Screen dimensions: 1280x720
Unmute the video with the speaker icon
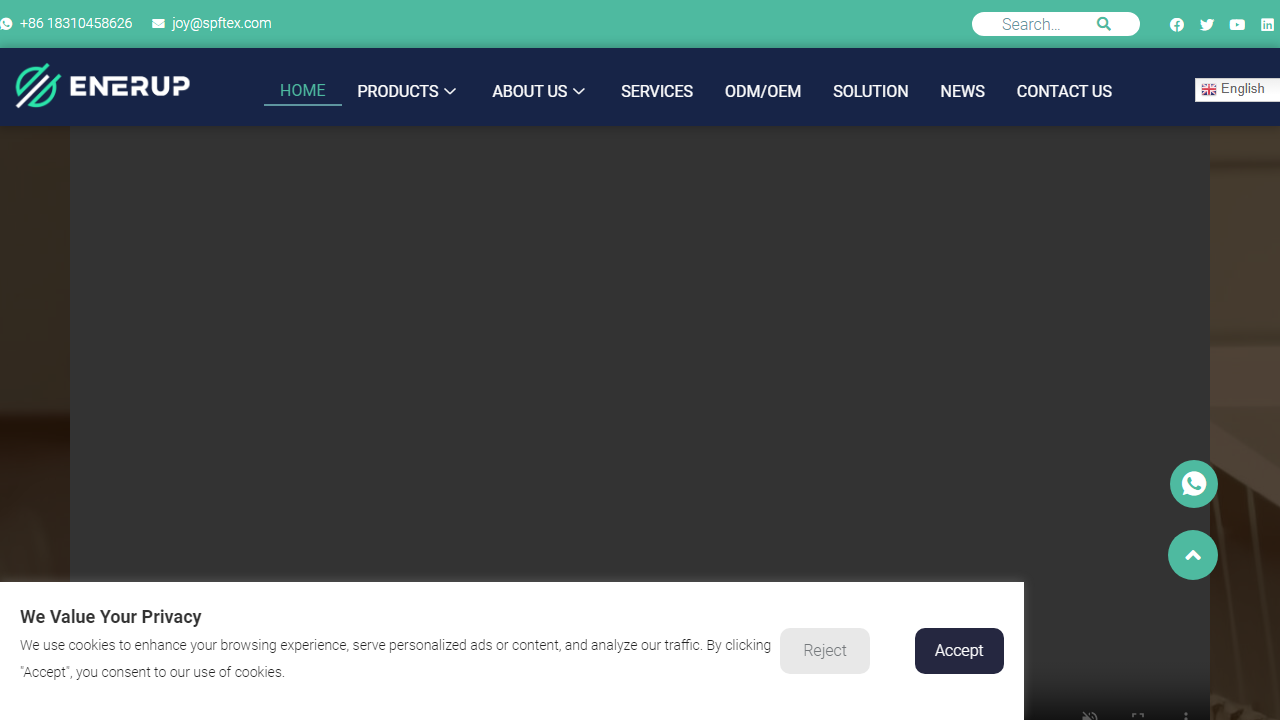(x=1090, y=715)
